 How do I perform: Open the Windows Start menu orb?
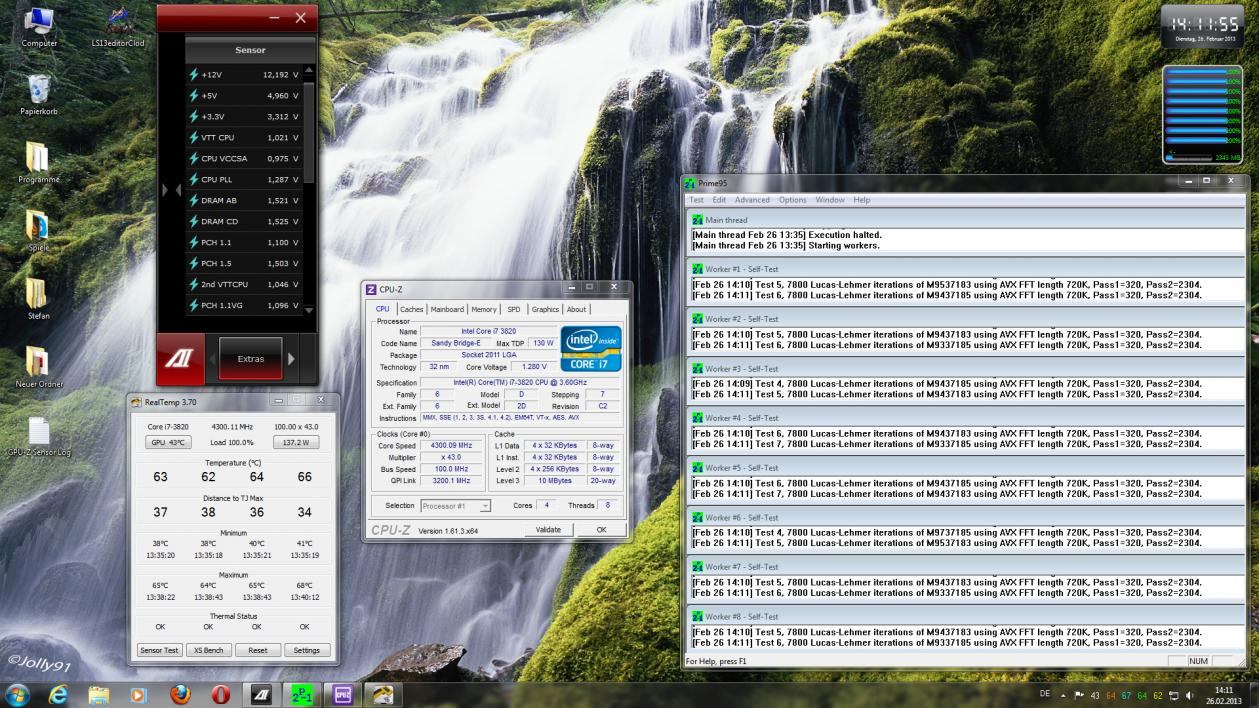(x=18, y=694)
